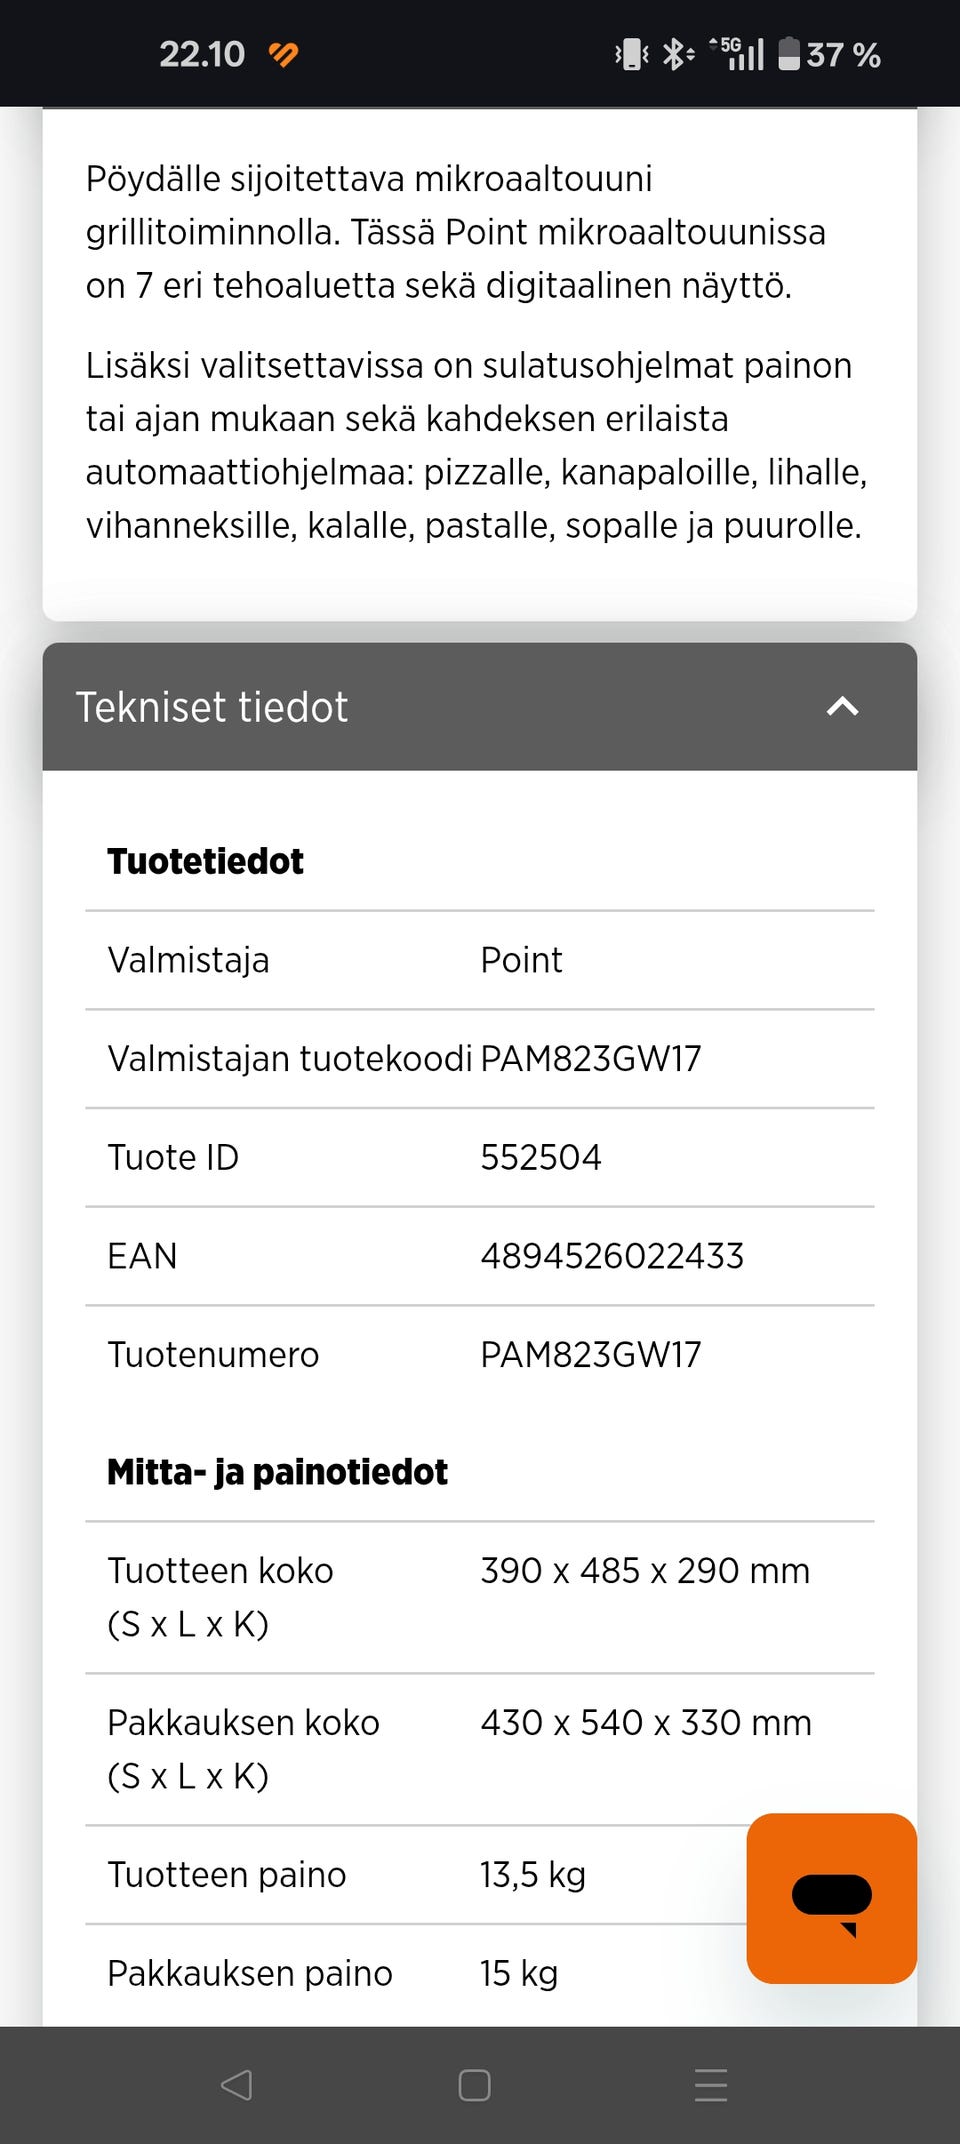Image resolution: width=960 pixels, height=2144 pixels.
Task: Tap the Android home navigation icon
Action: point(474,2085)
